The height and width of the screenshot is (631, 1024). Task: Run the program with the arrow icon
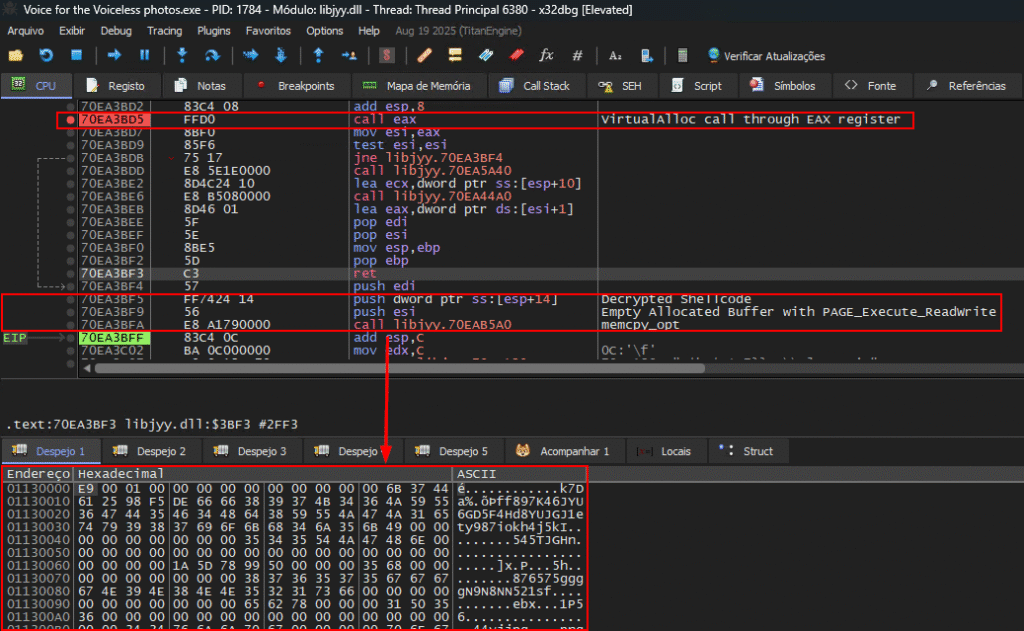(x=114, y=55)
